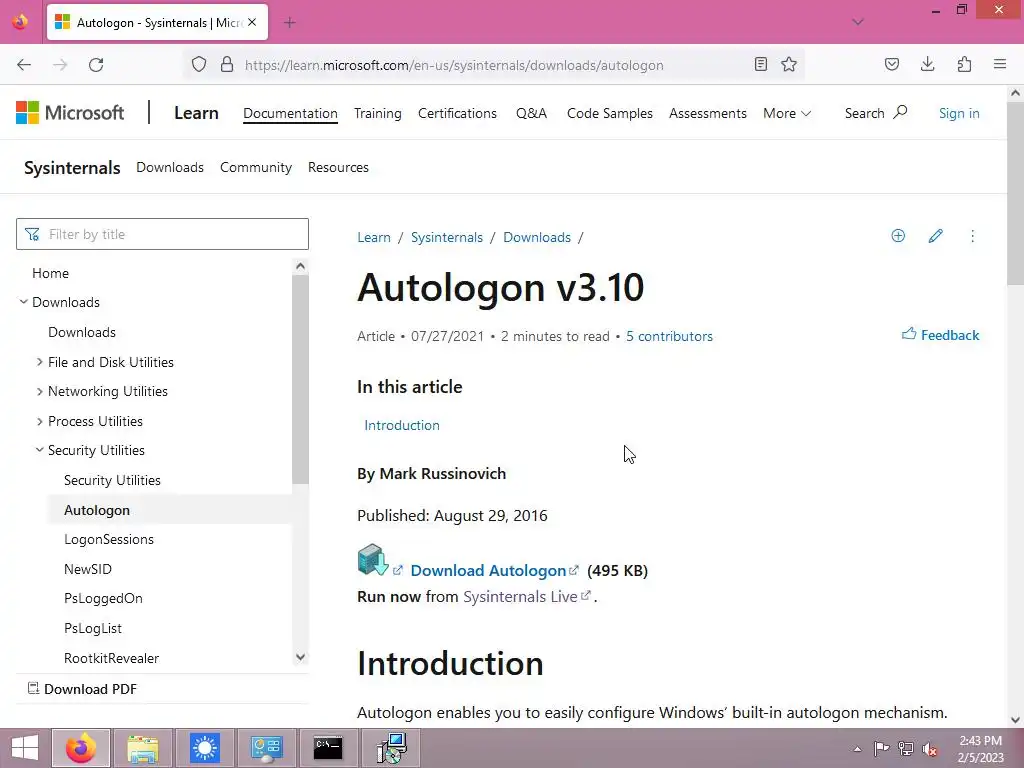This screenshot has width=1024, height=768.
Task: Click the page vertical scrollbar thumb
Action: pos(1015,193)
